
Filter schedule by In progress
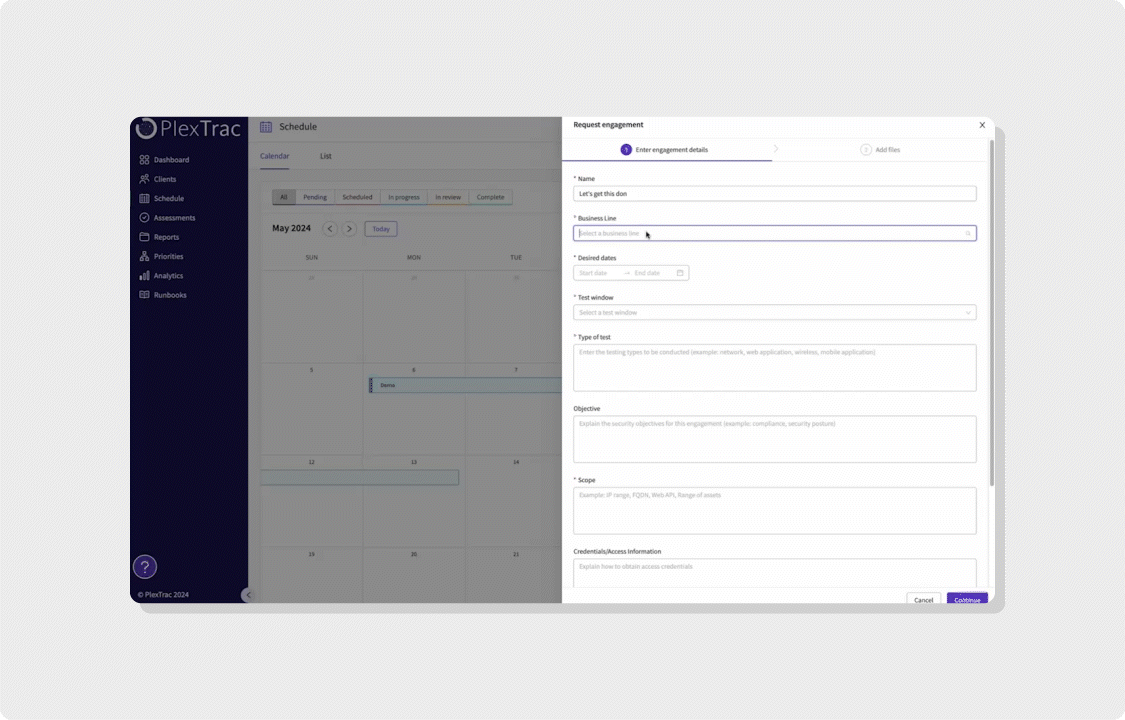(404, 197)
